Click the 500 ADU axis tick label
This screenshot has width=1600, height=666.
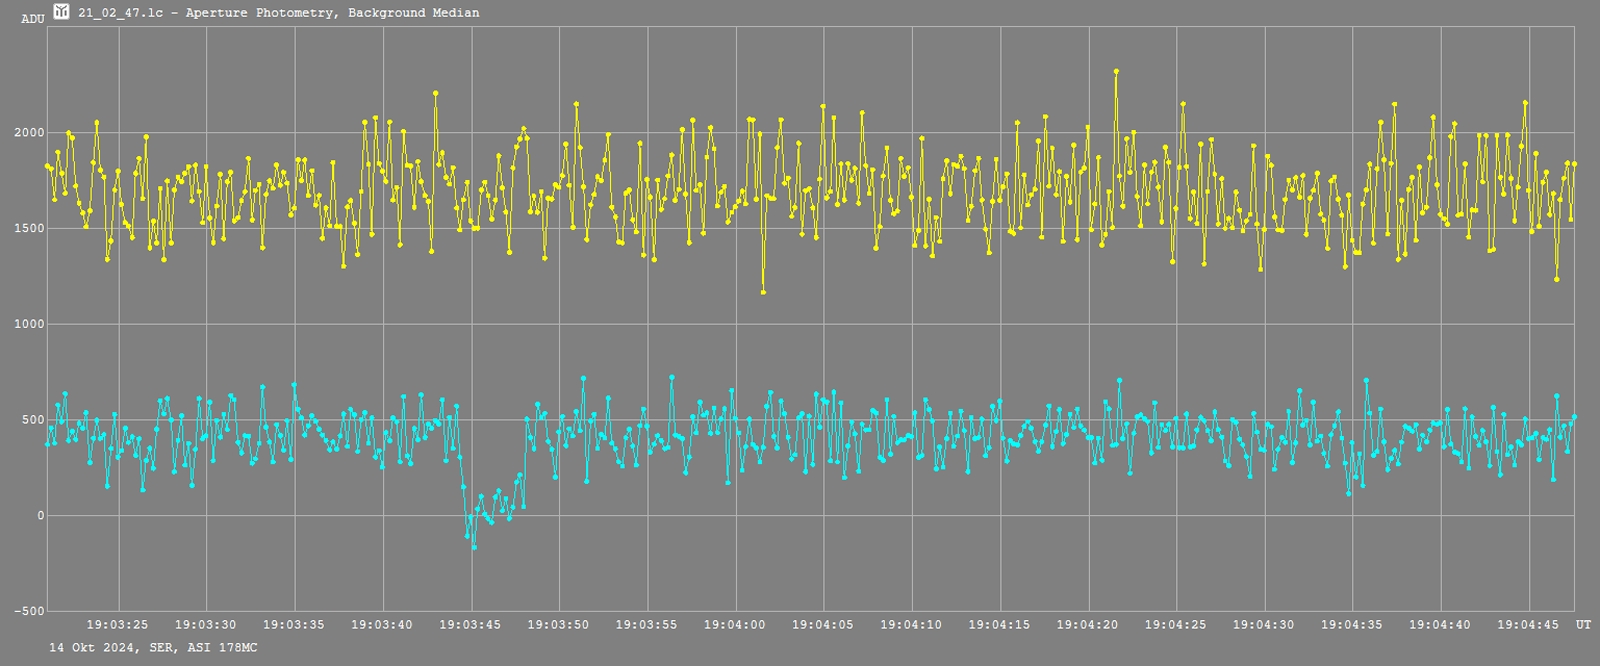click(x=32, y=420)
